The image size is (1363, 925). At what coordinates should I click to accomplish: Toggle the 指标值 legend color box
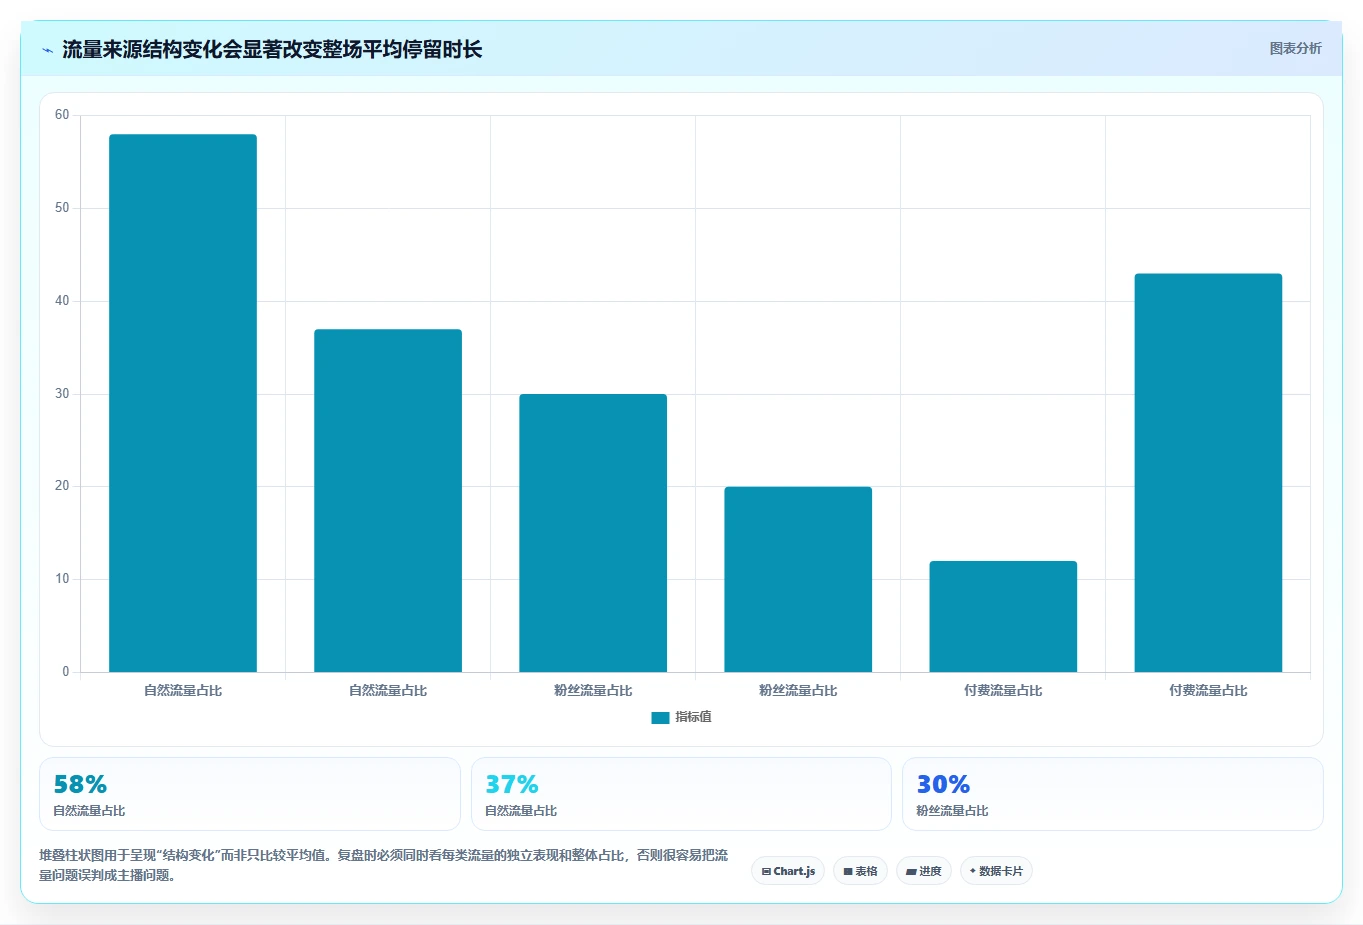(x=660, y=717)
